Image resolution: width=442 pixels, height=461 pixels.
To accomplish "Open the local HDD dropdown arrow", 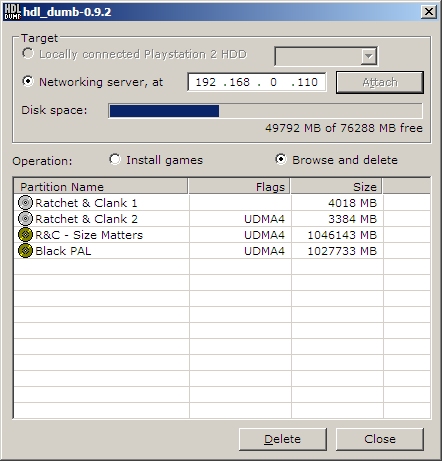I will [368, 56].
